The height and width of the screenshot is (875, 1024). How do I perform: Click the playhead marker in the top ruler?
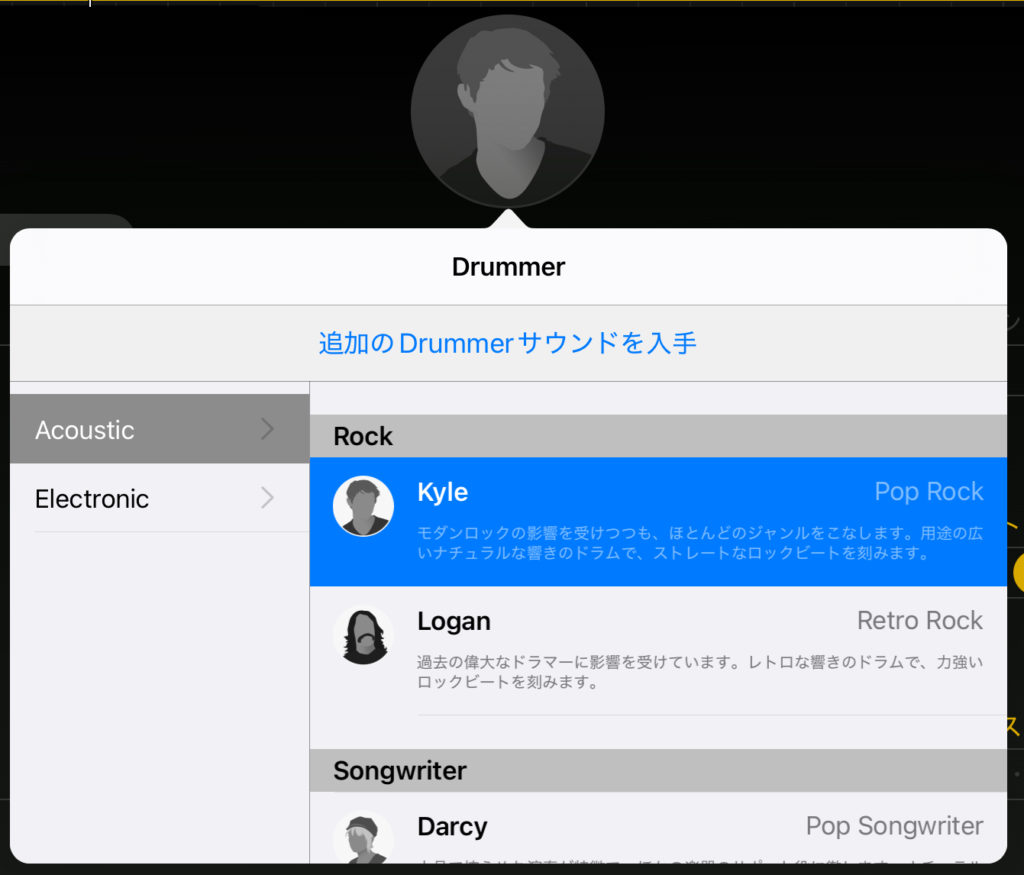pos(90,5)
